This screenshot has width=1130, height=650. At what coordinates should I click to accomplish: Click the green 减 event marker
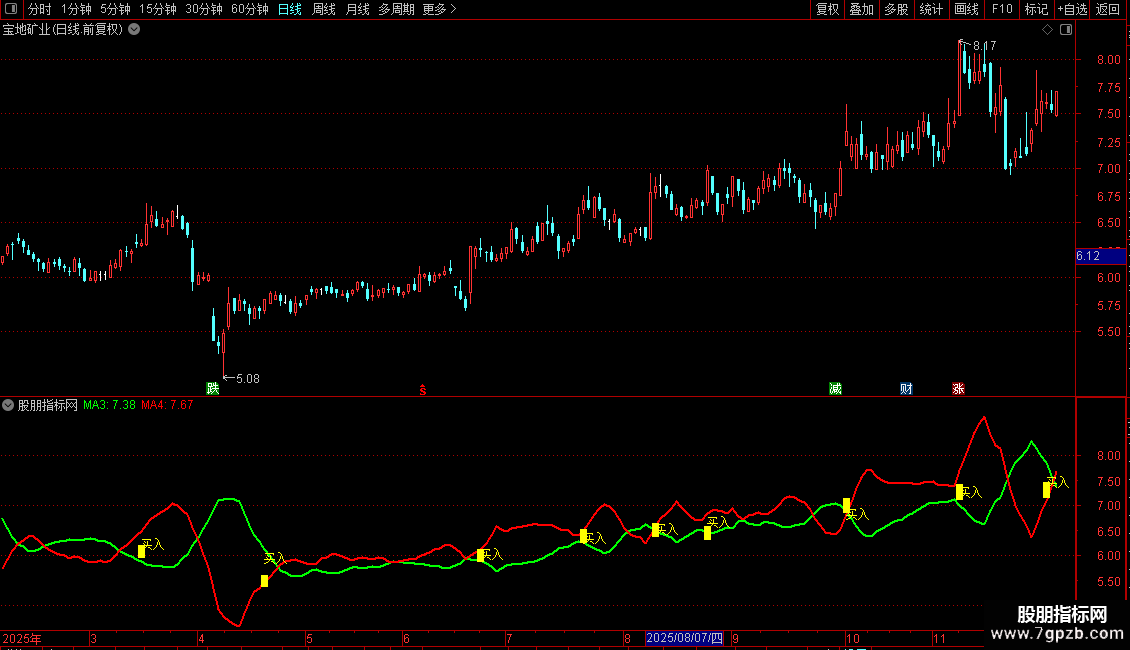pyautogui.click(x=835, y=388)
